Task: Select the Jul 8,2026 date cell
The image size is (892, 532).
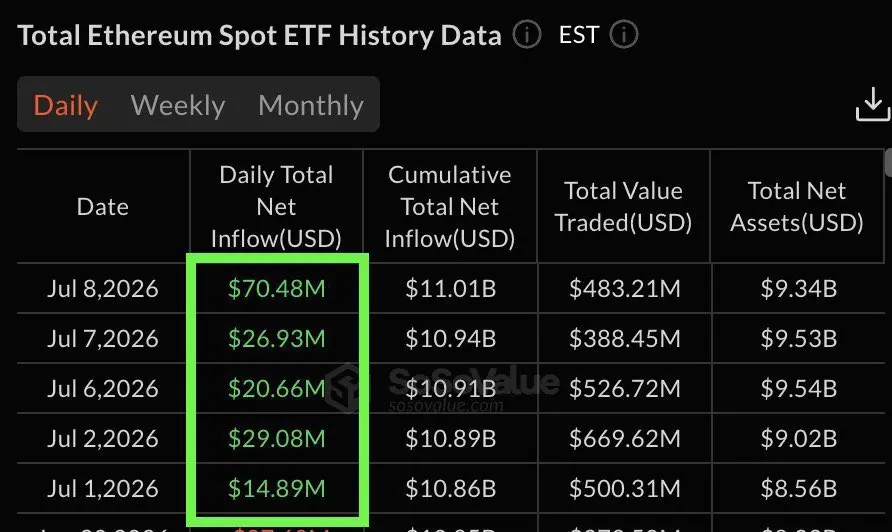Action: tap(103, 288)
